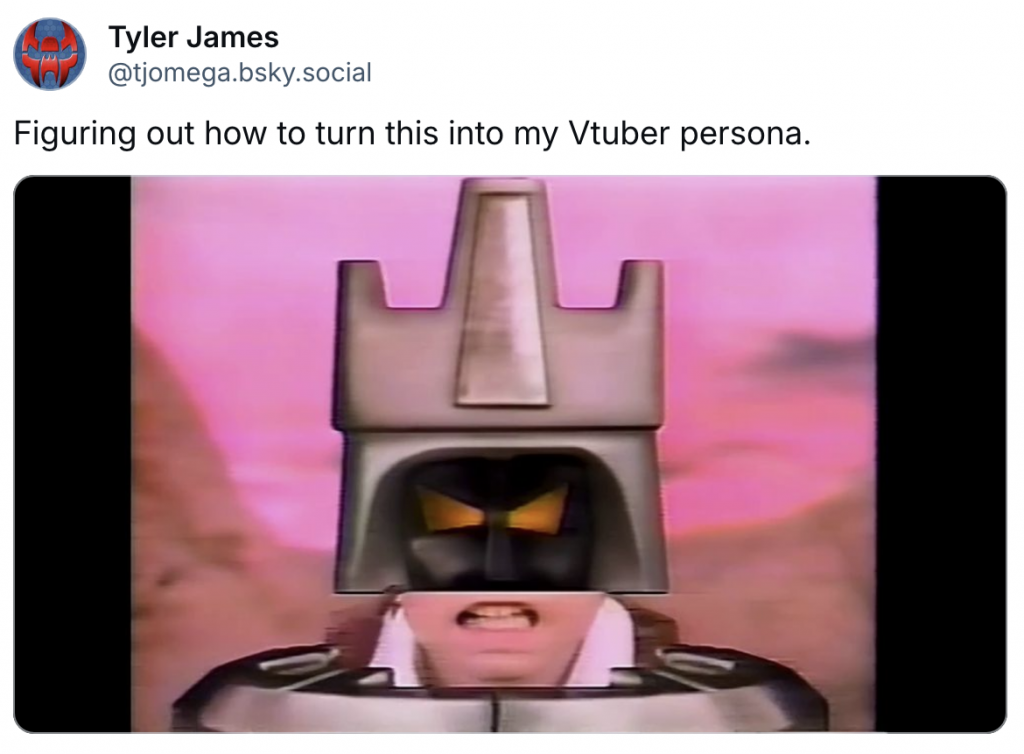Click the Tyler James display name
This screenshot has height=754, width=1024.
tap(193, 37)
